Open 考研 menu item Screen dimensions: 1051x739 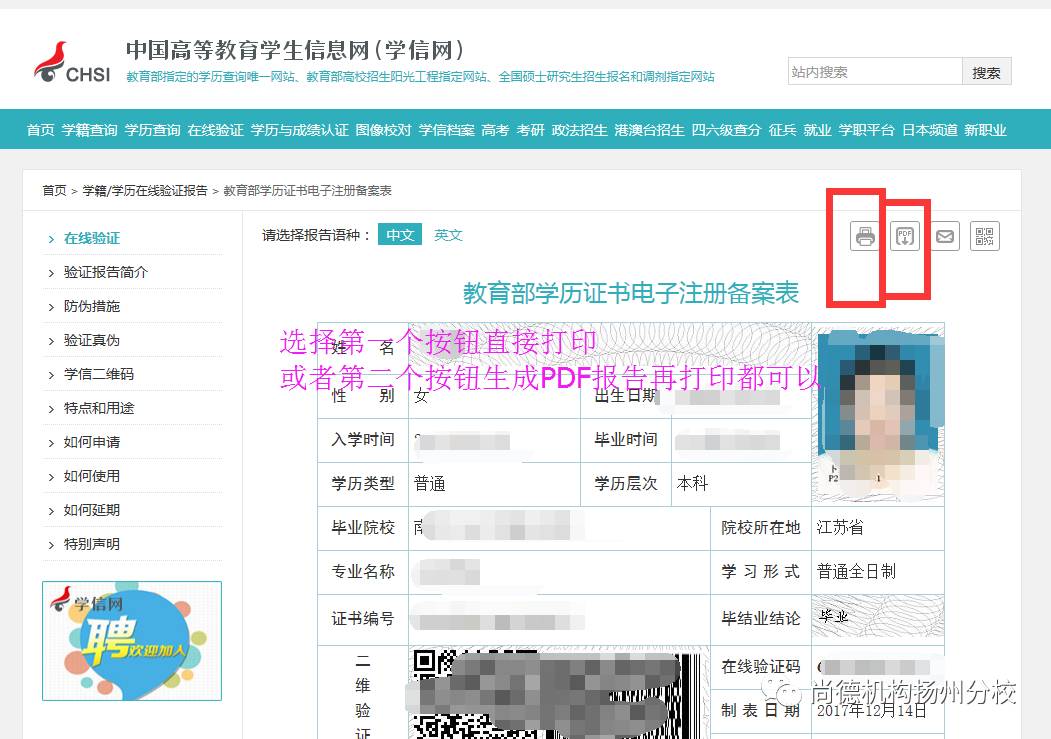(530, 130)
